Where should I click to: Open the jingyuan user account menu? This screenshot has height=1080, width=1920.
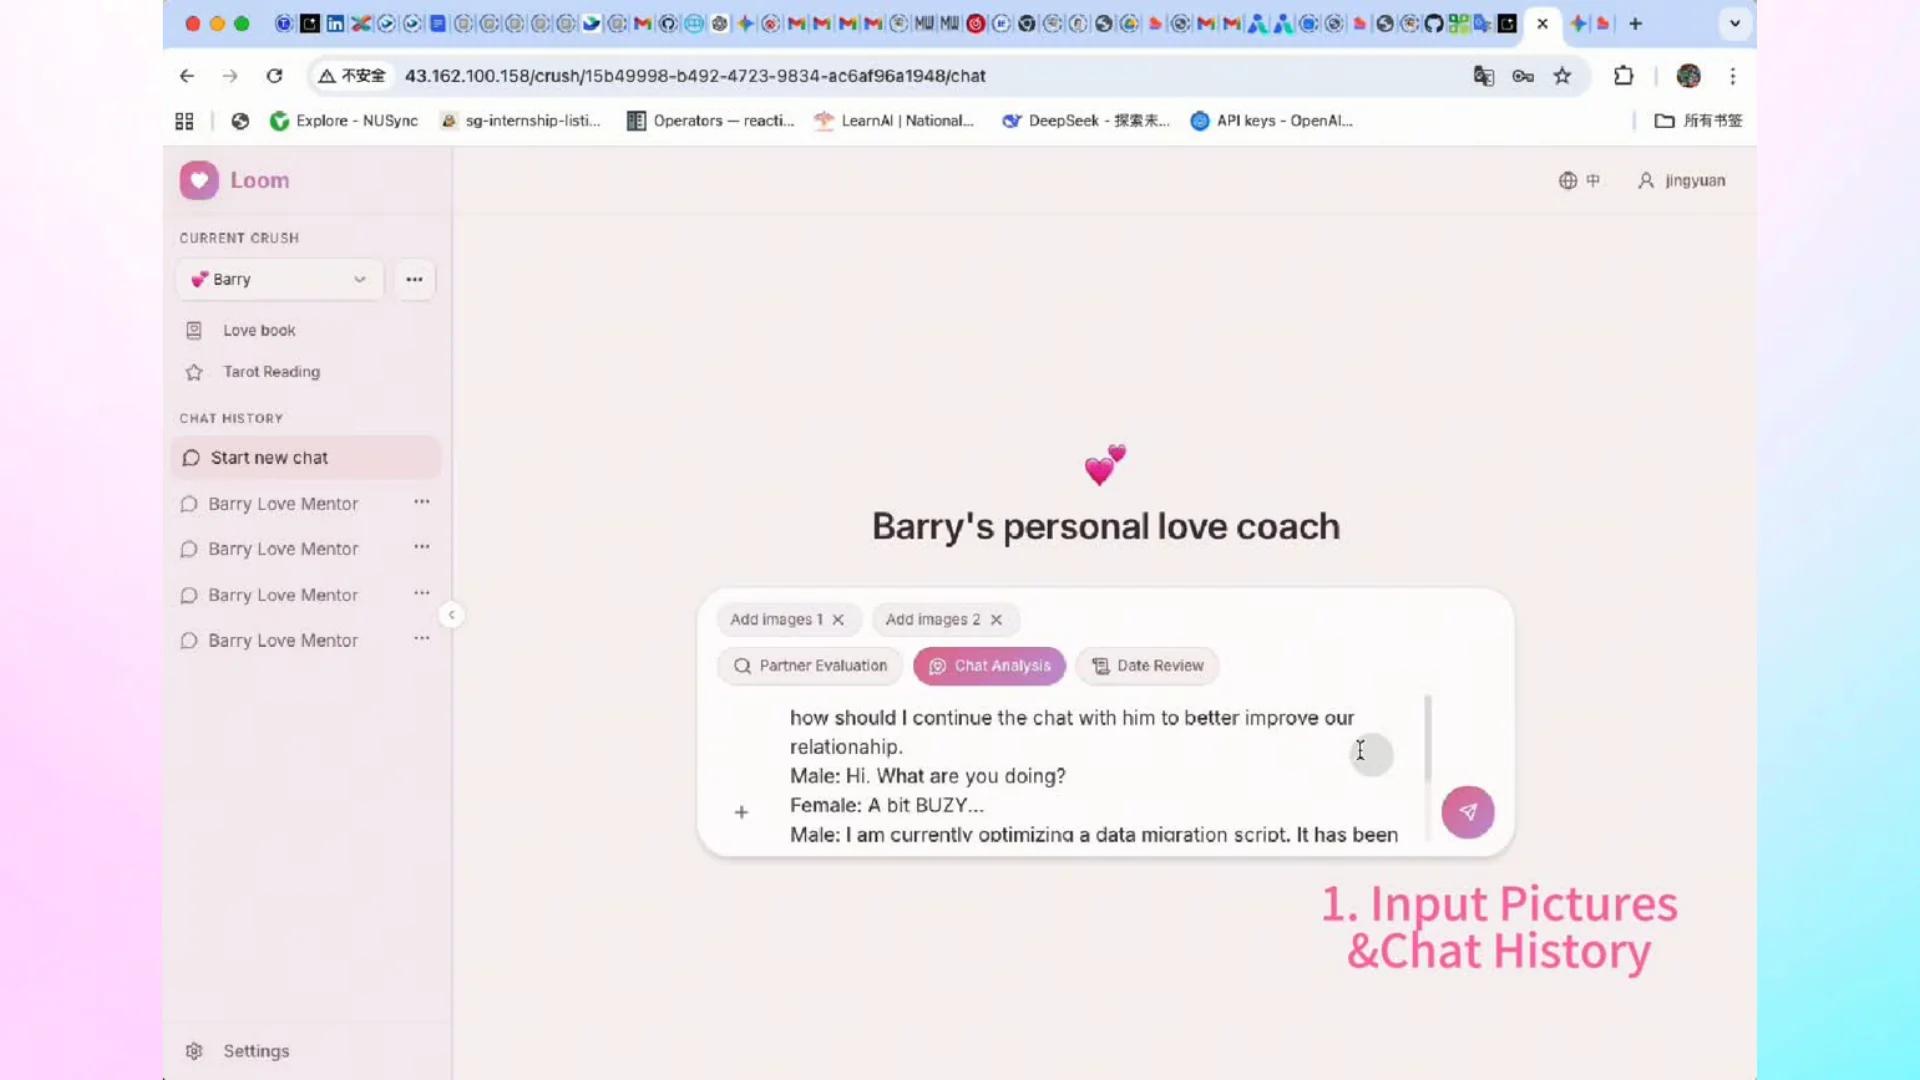1681,181
